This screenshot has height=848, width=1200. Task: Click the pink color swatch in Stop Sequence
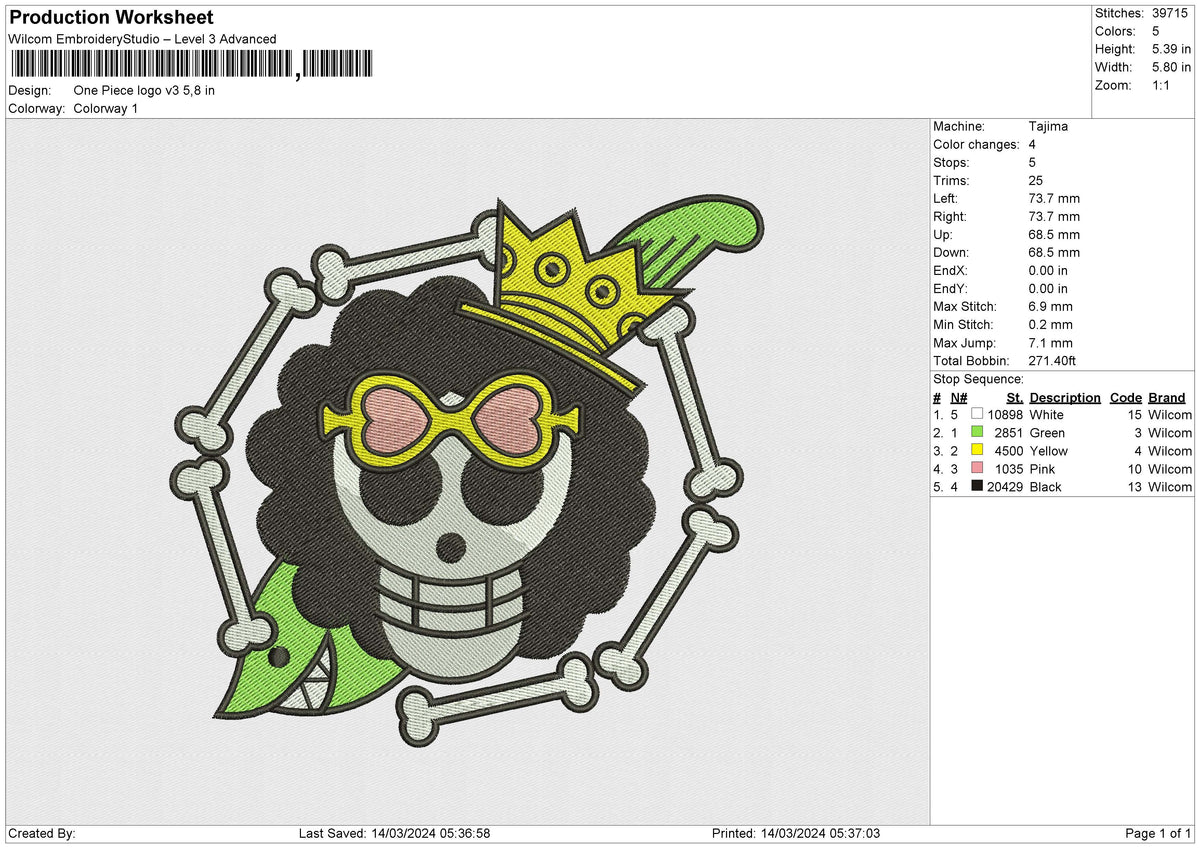tap(977, 468)
